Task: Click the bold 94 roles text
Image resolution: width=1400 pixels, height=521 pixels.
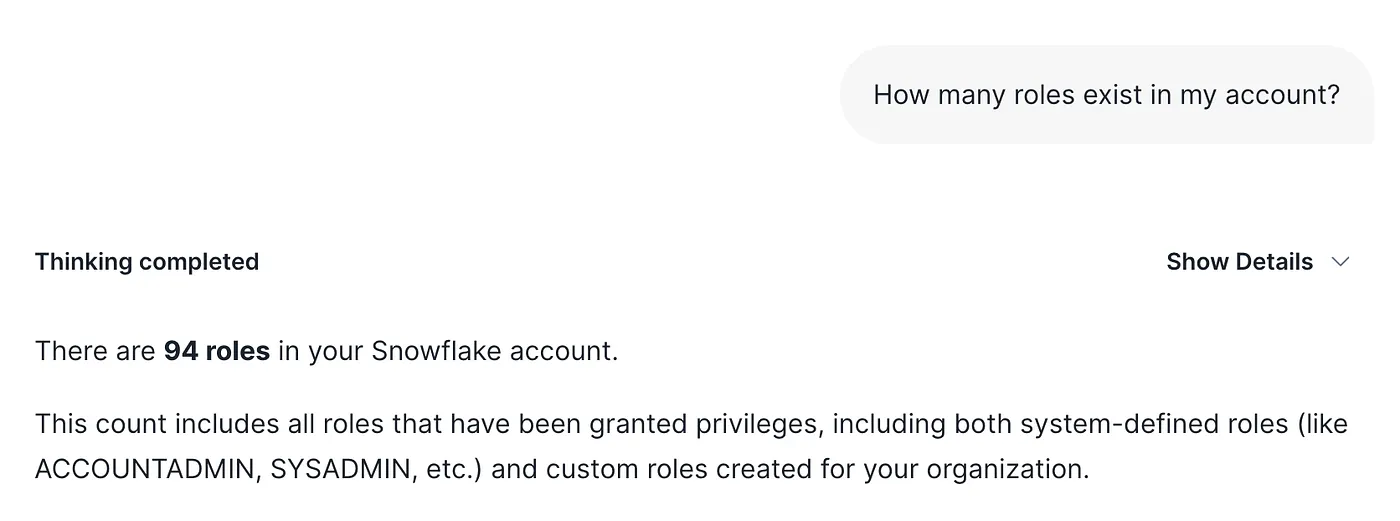Action: (x=217, y=352)
